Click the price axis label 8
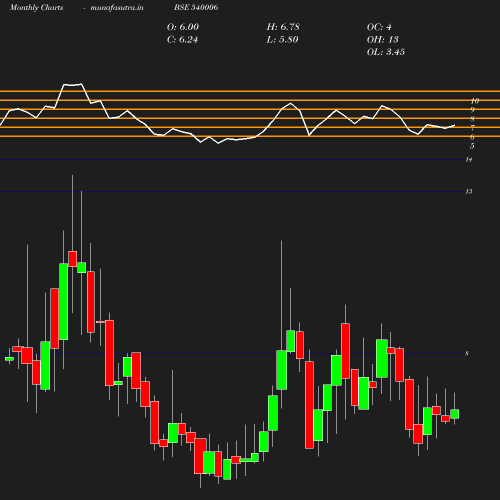This screenshot has height=500, width=500. [467, 354]
